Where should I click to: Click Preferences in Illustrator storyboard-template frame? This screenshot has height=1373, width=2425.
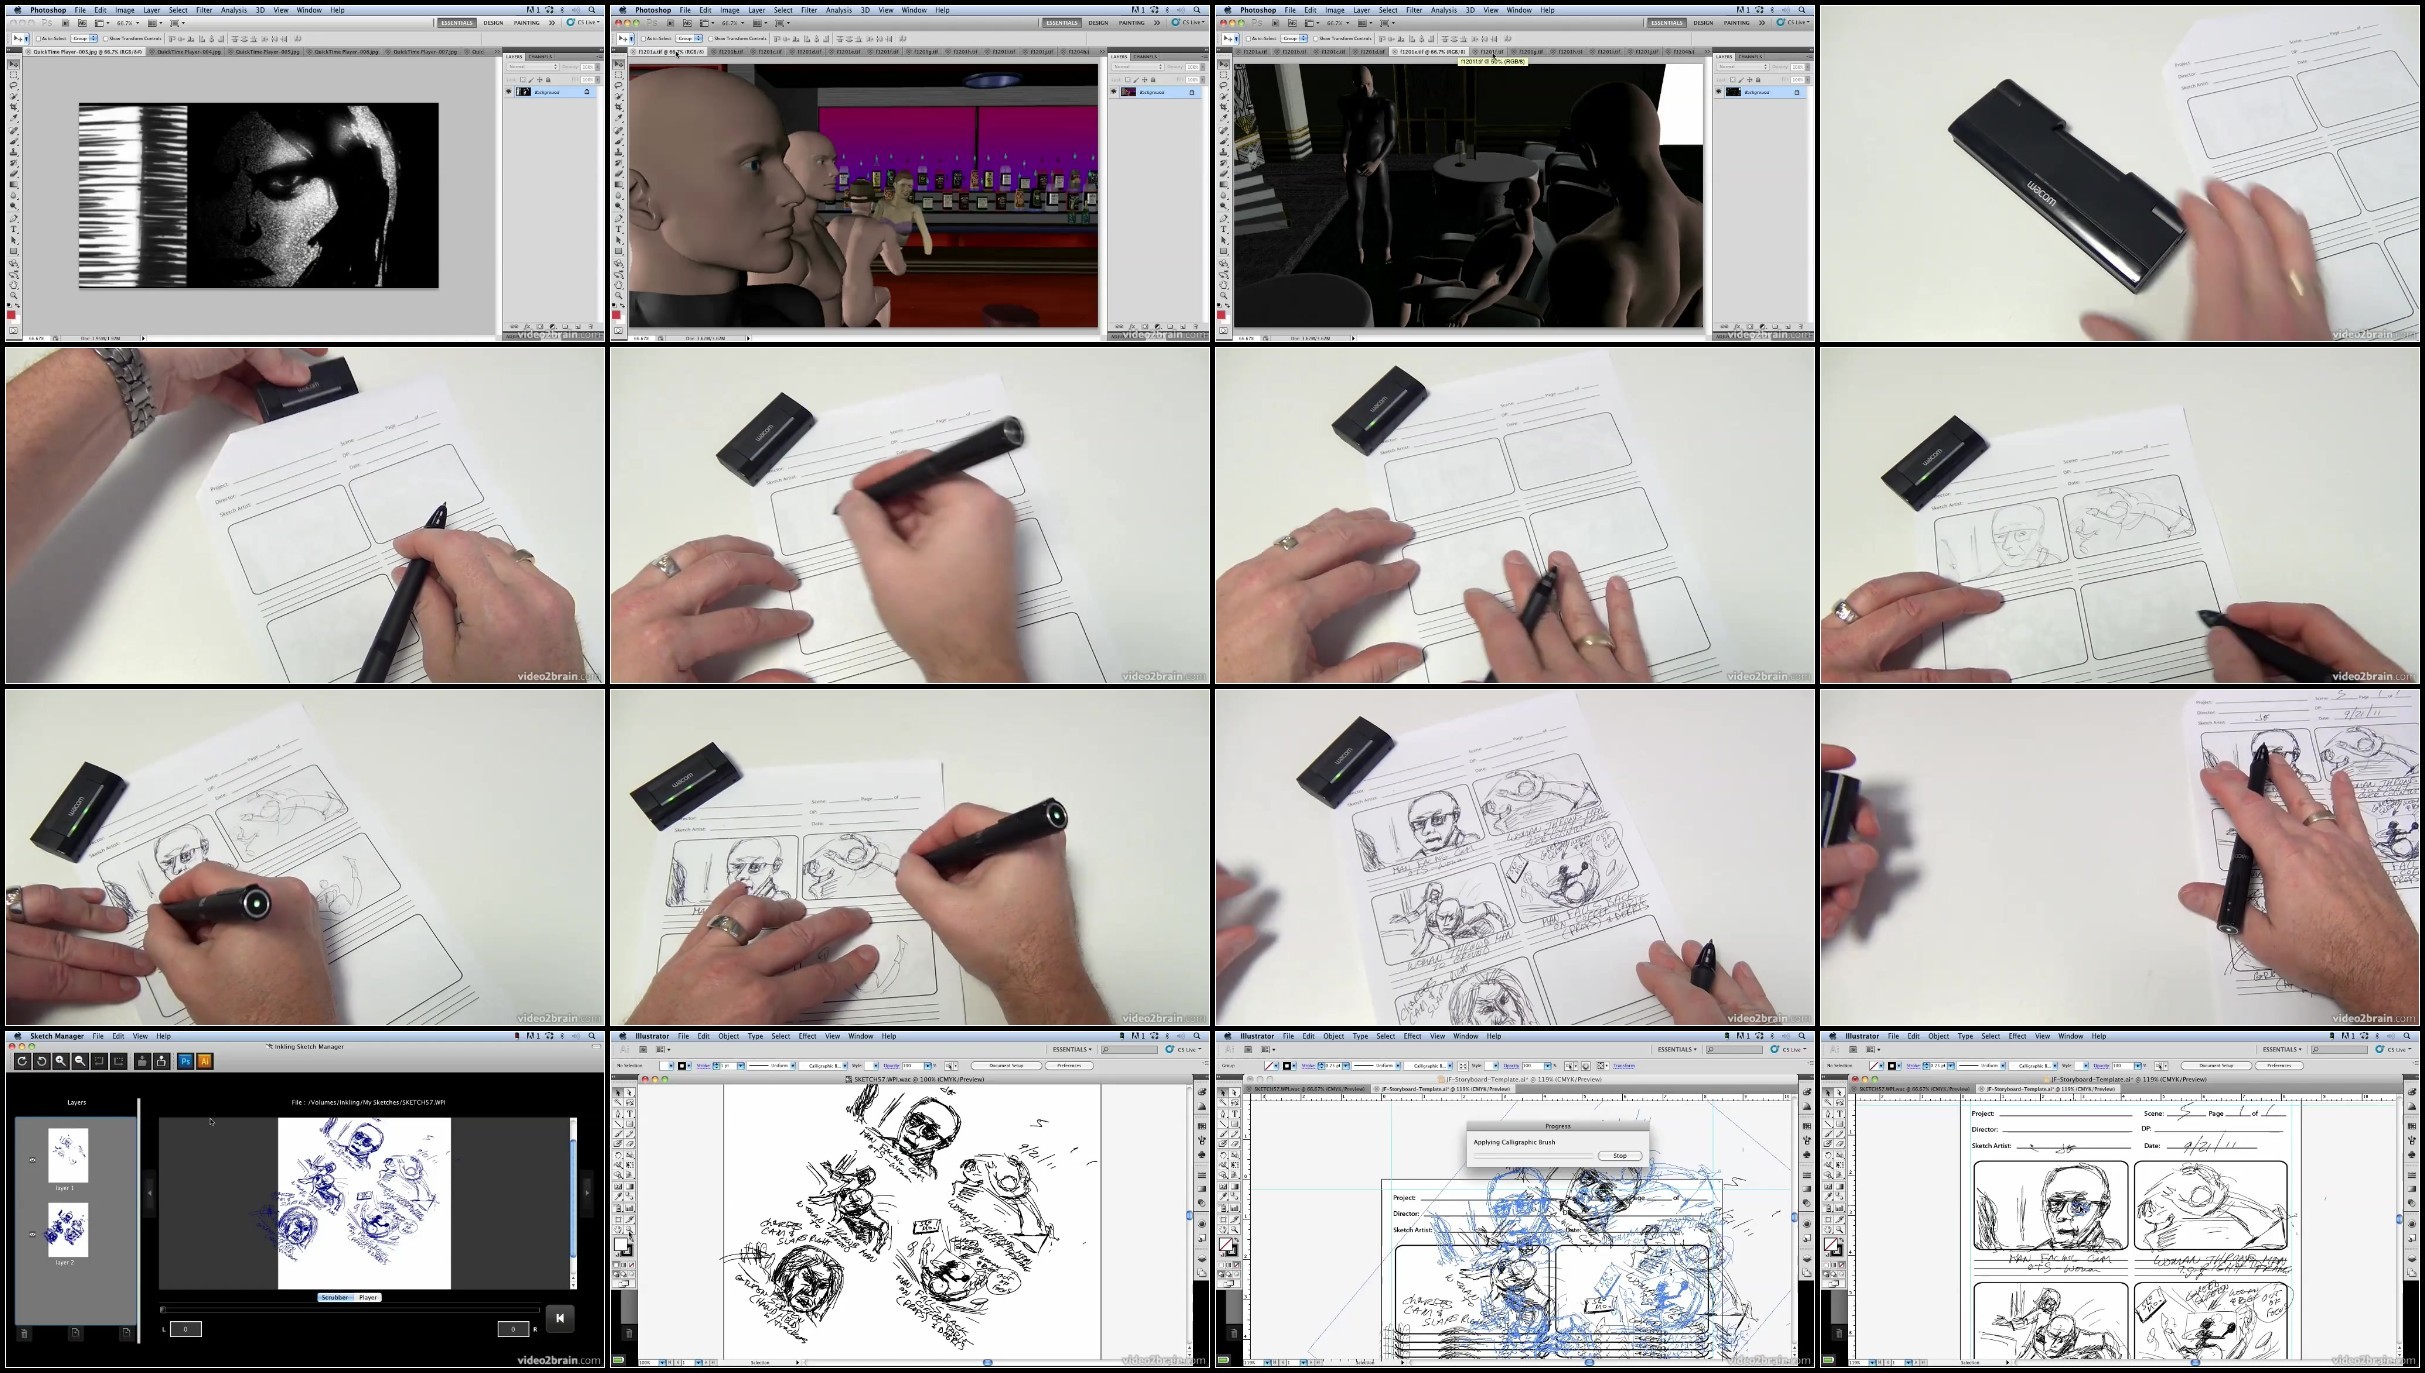[2278, 1065]
